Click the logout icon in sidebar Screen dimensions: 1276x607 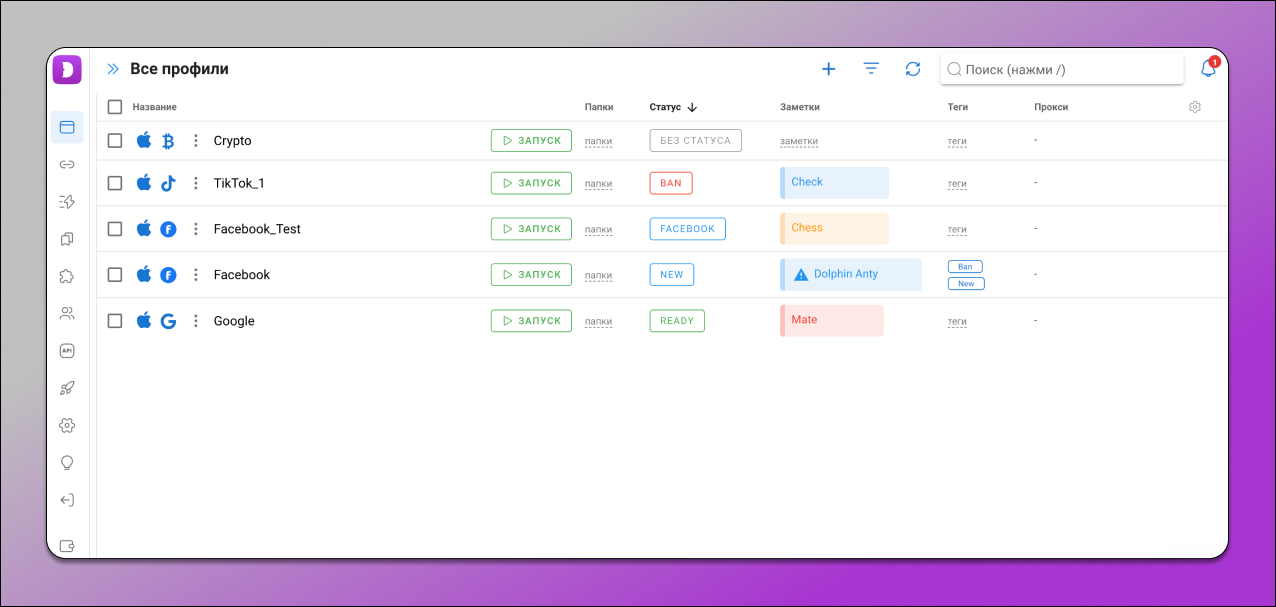click(67, 500)
